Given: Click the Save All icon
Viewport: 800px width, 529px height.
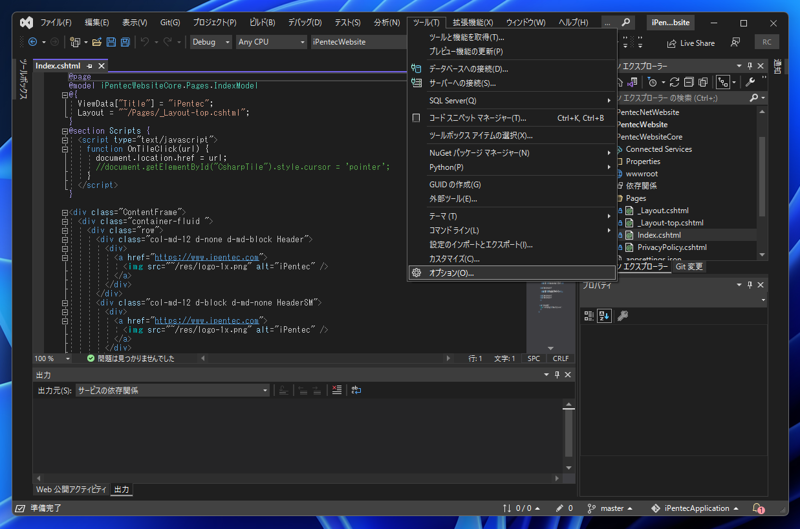Looking at the screenshot, I should 125,42.
